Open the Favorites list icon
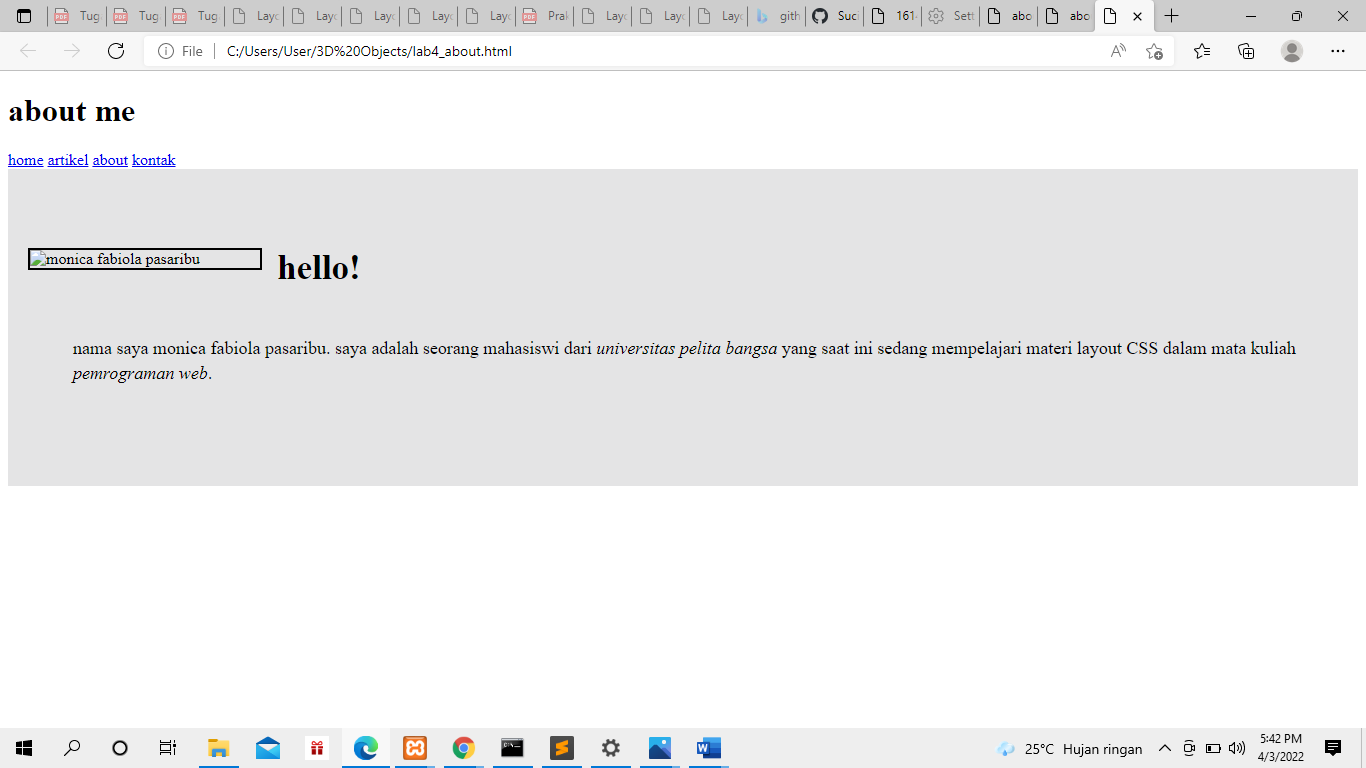 [1201, 51]
